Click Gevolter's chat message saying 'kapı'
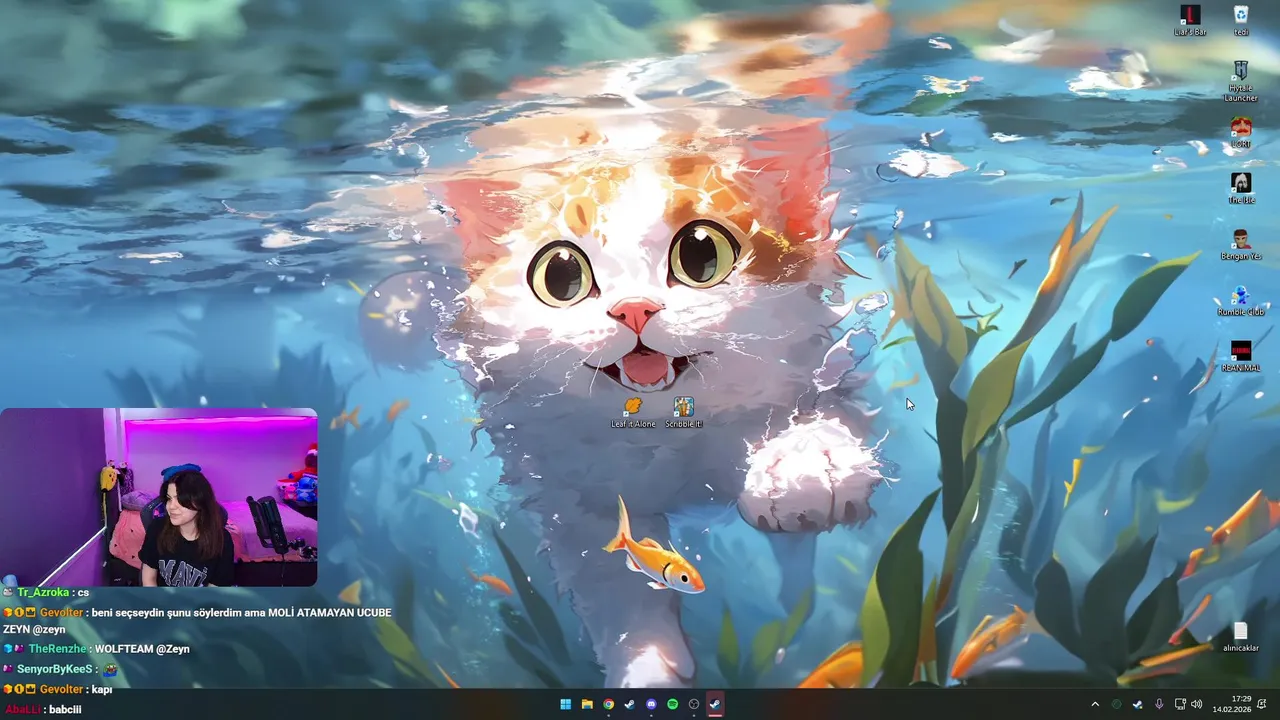Screen dimensions: 1280x720 [101, 689]
